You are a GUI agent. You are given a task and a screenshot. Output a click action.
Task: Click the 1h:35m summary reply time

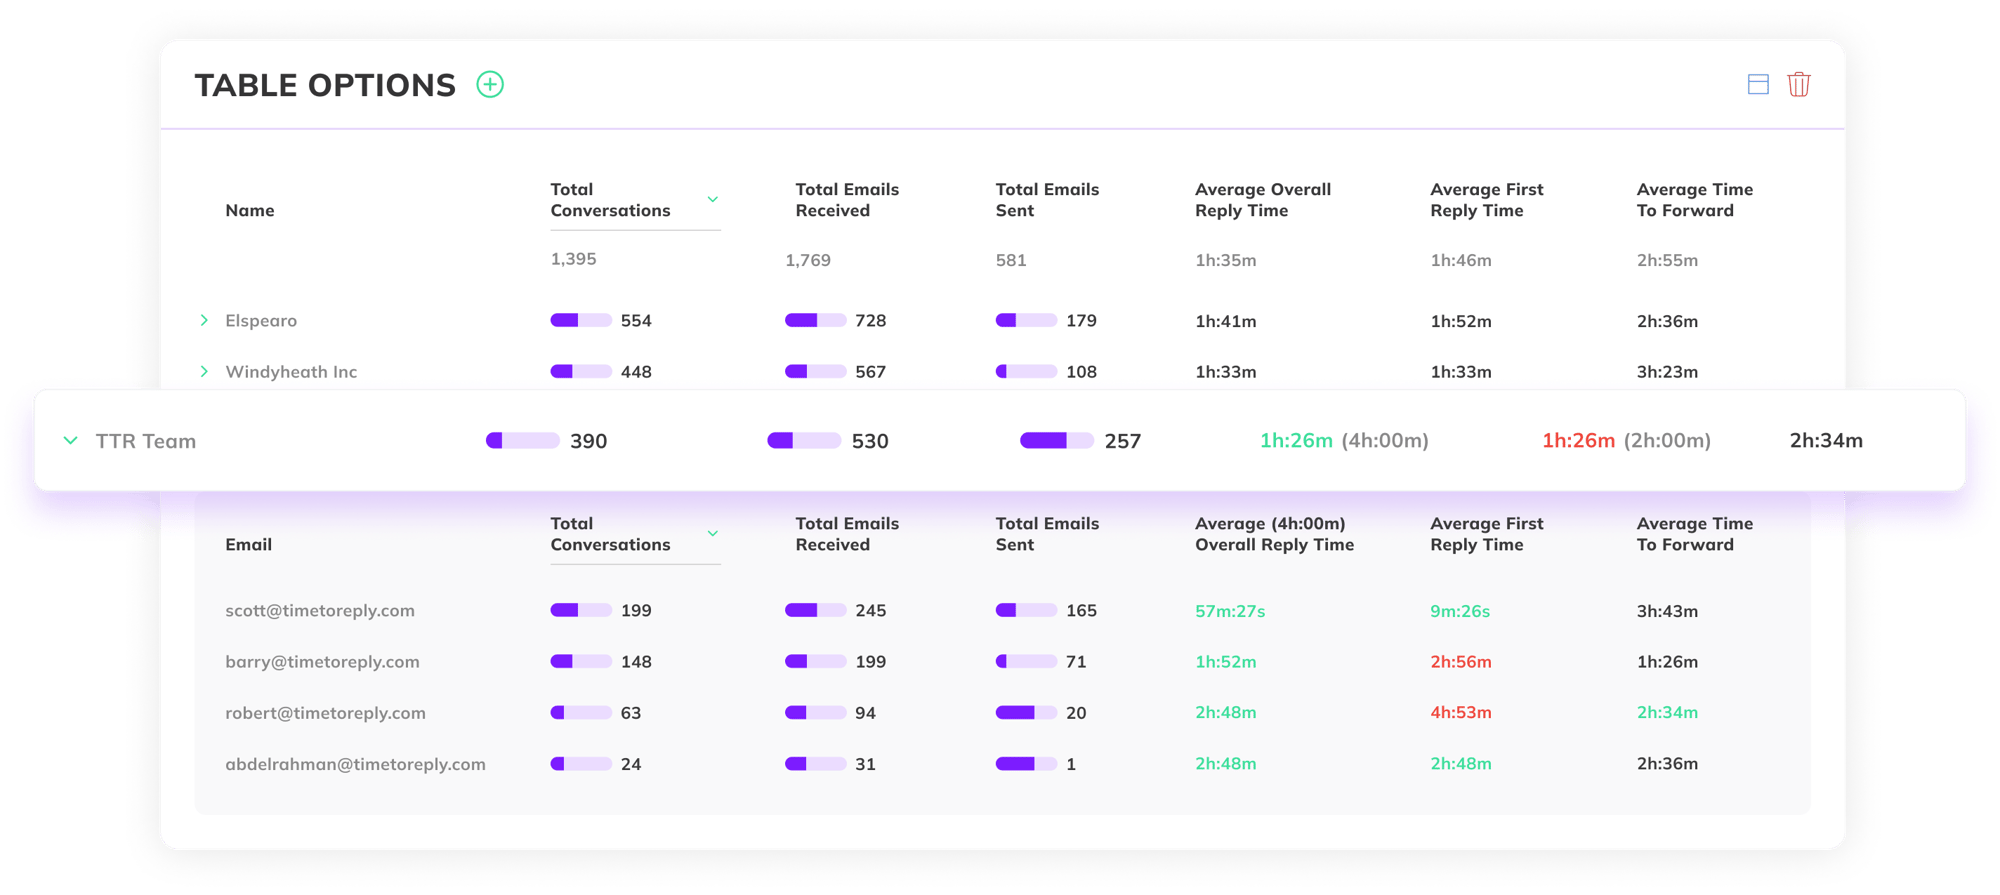1226,261
